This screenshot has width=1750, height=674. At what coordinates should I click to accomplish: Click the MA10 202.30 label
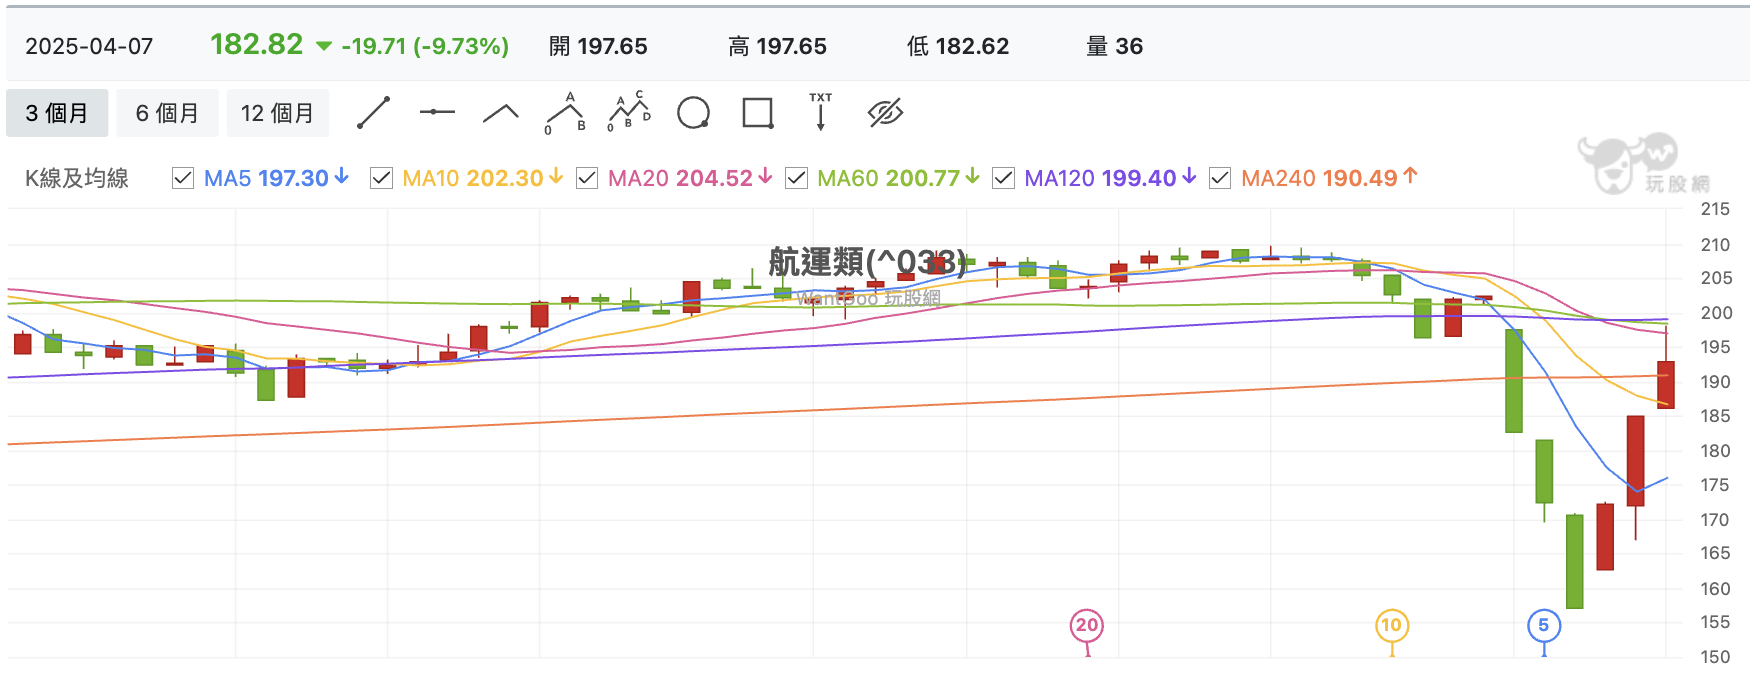(x=483, y=178)
